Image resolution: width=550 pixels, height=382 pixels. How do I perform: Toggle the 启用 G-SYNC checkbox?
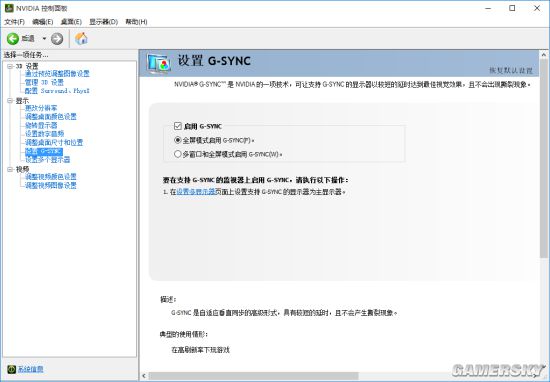point(178,126)
